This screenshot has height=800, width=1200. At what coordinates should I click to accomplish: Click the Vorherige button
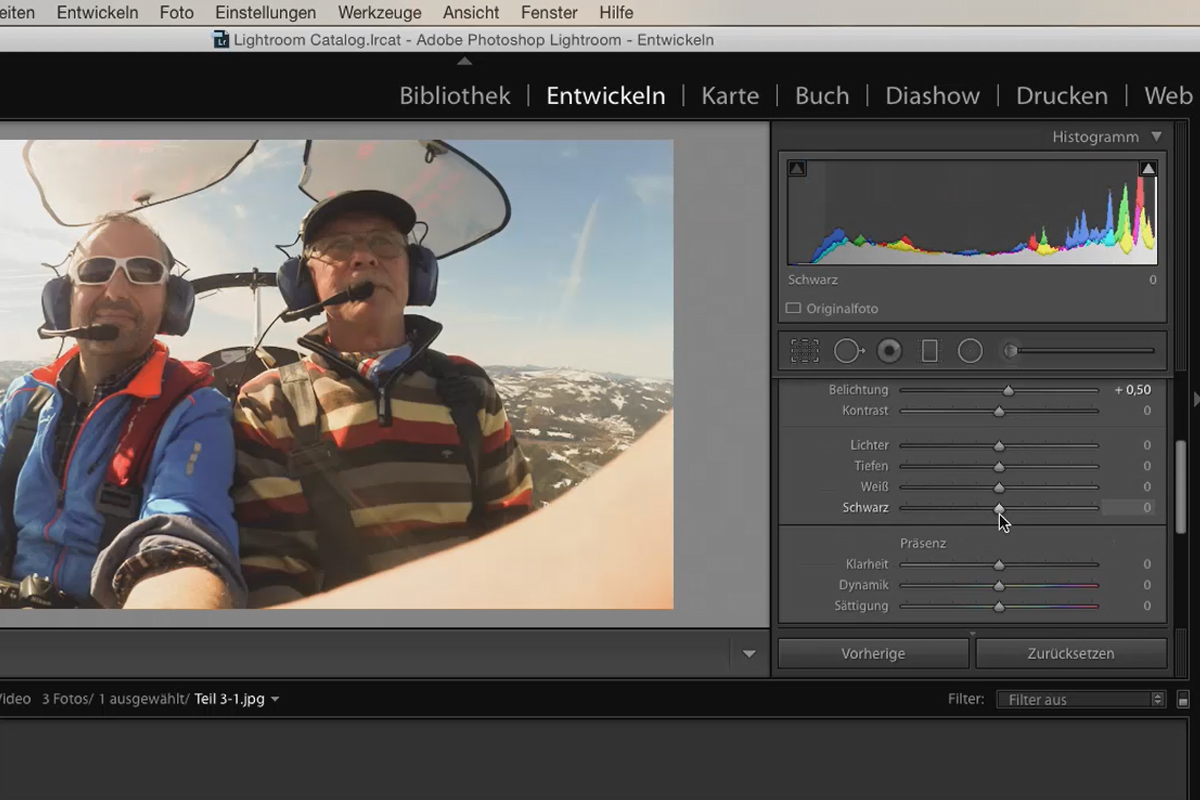[x=873, y=654]
